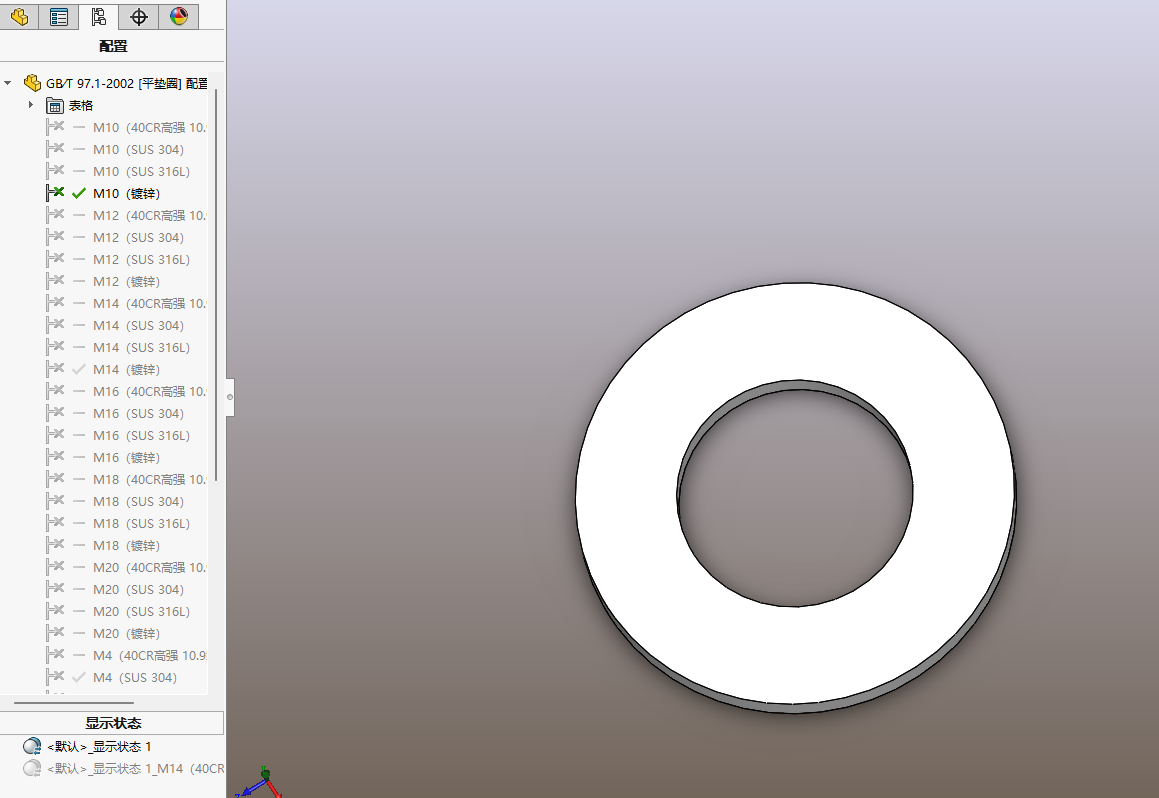1159x798 pixels.
Task: Click icon of <默认>_显示状态 1
Action: 32,746
